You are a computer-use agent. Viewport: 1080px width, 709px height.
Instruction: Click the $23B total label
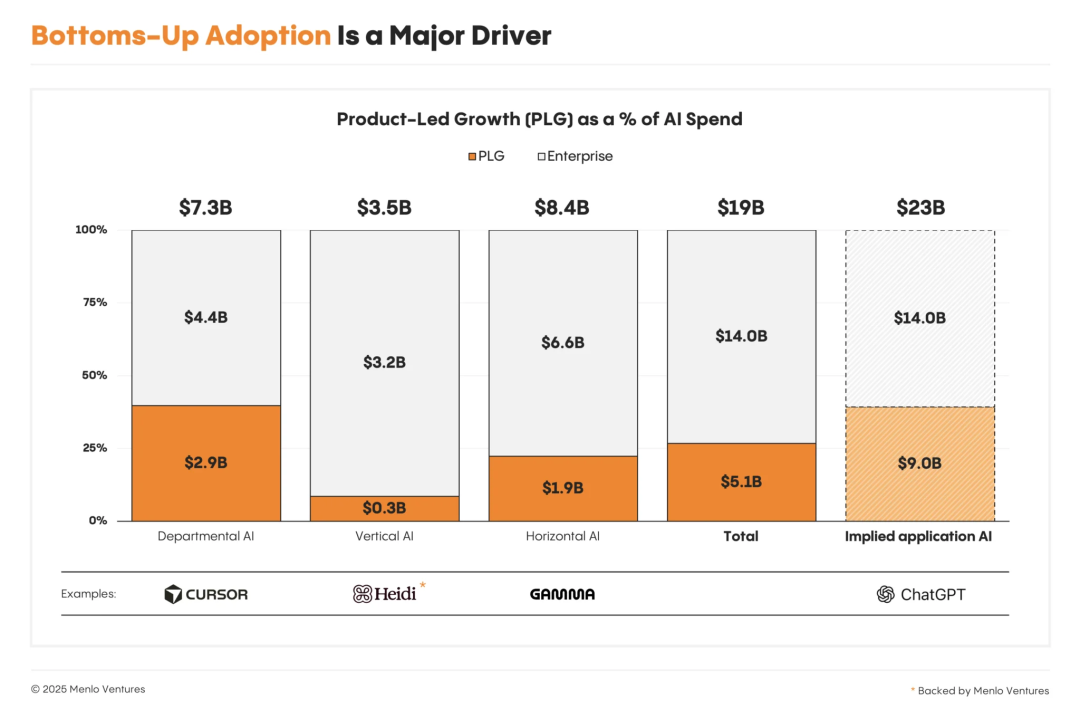coord(920,208)
